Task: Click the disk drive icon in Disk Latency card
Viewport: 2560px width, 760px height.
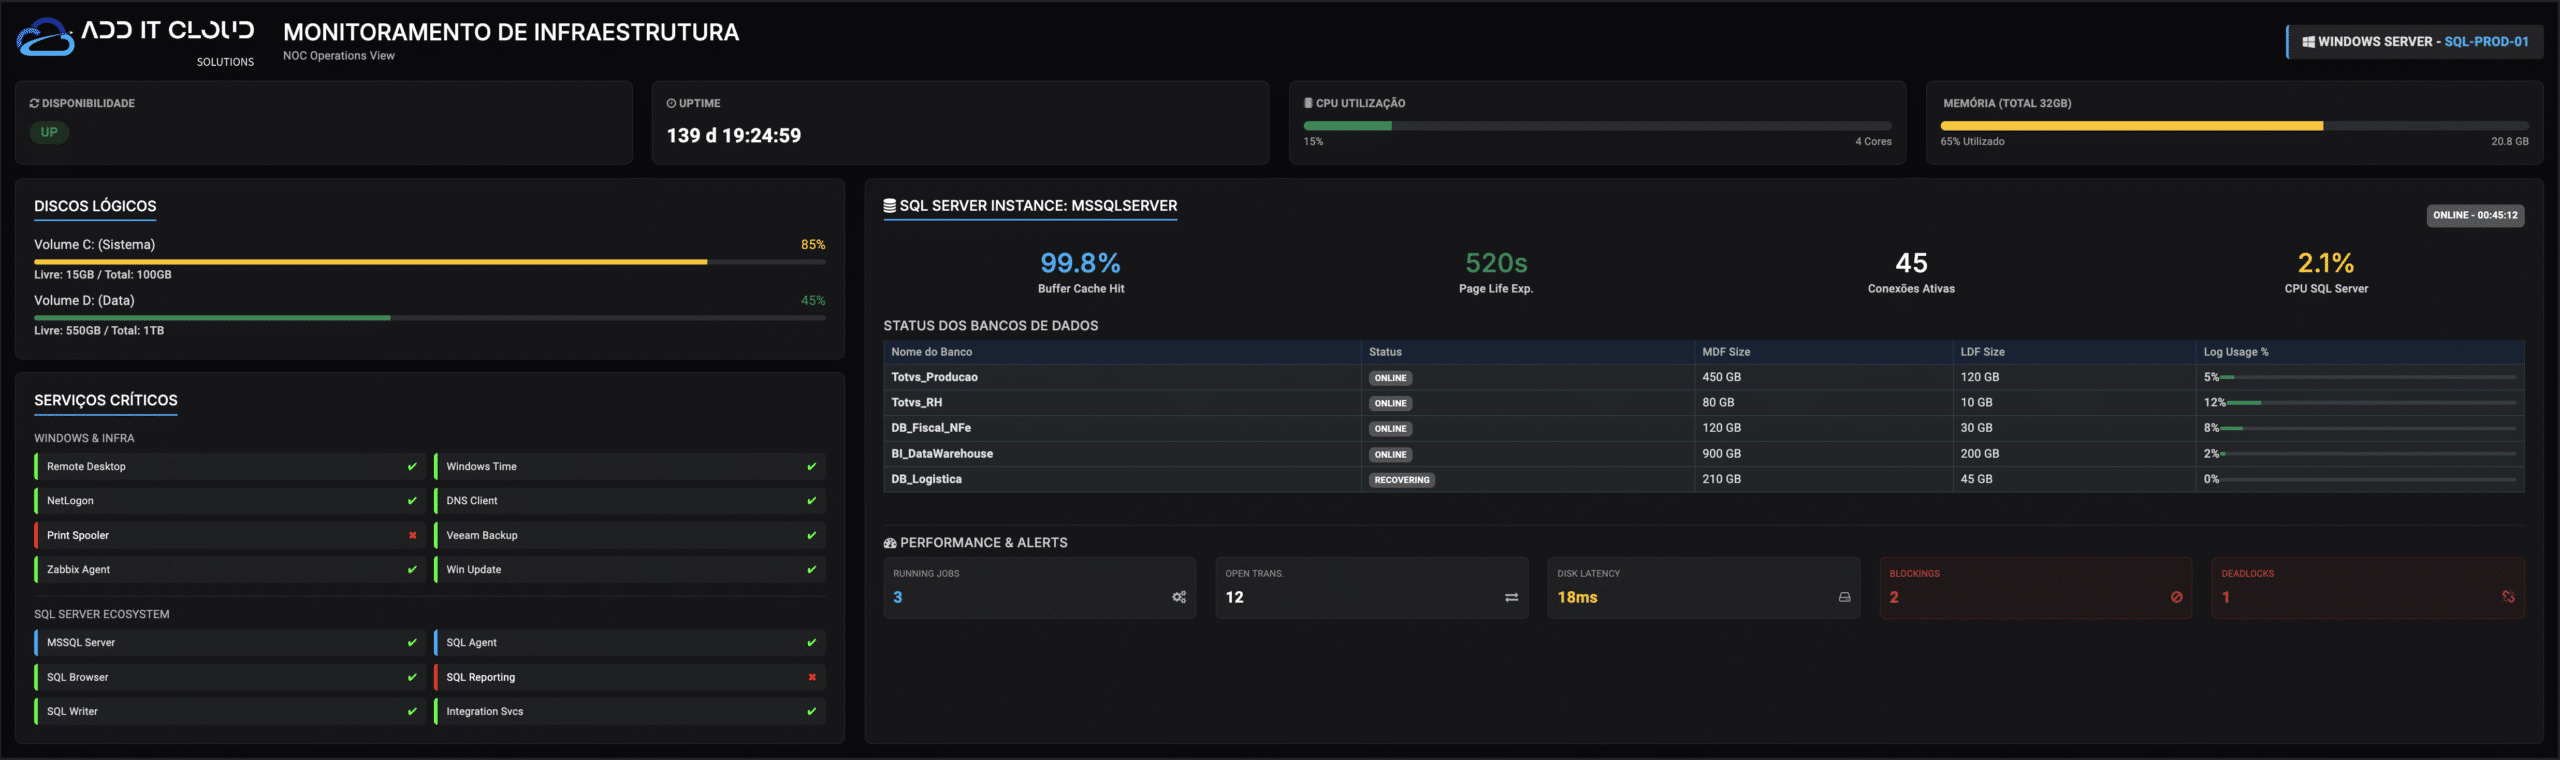Action: coord(1844,597)
